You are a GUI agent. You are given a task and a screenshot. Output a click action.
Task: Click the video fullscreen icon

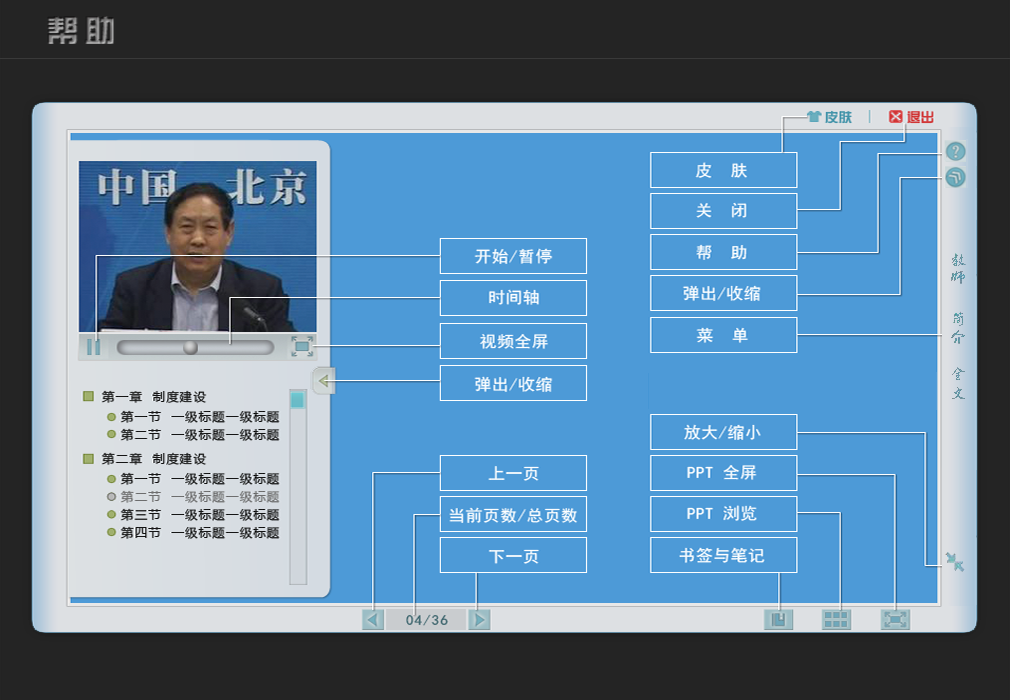coord(302,346)
